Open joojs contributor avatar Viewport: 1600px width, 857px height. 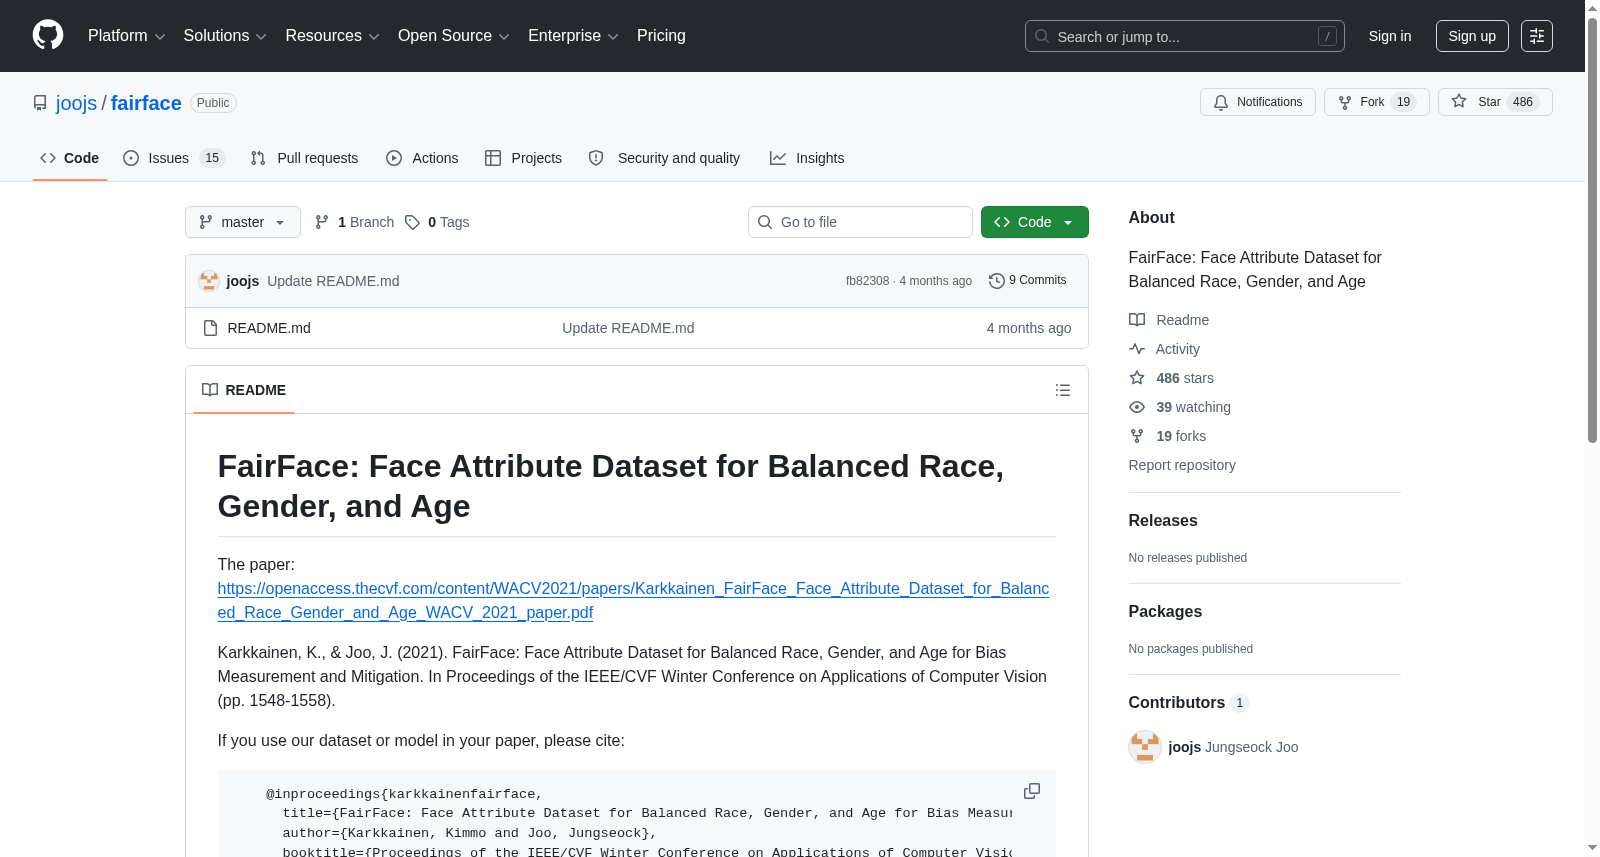tap(1145, 747)
